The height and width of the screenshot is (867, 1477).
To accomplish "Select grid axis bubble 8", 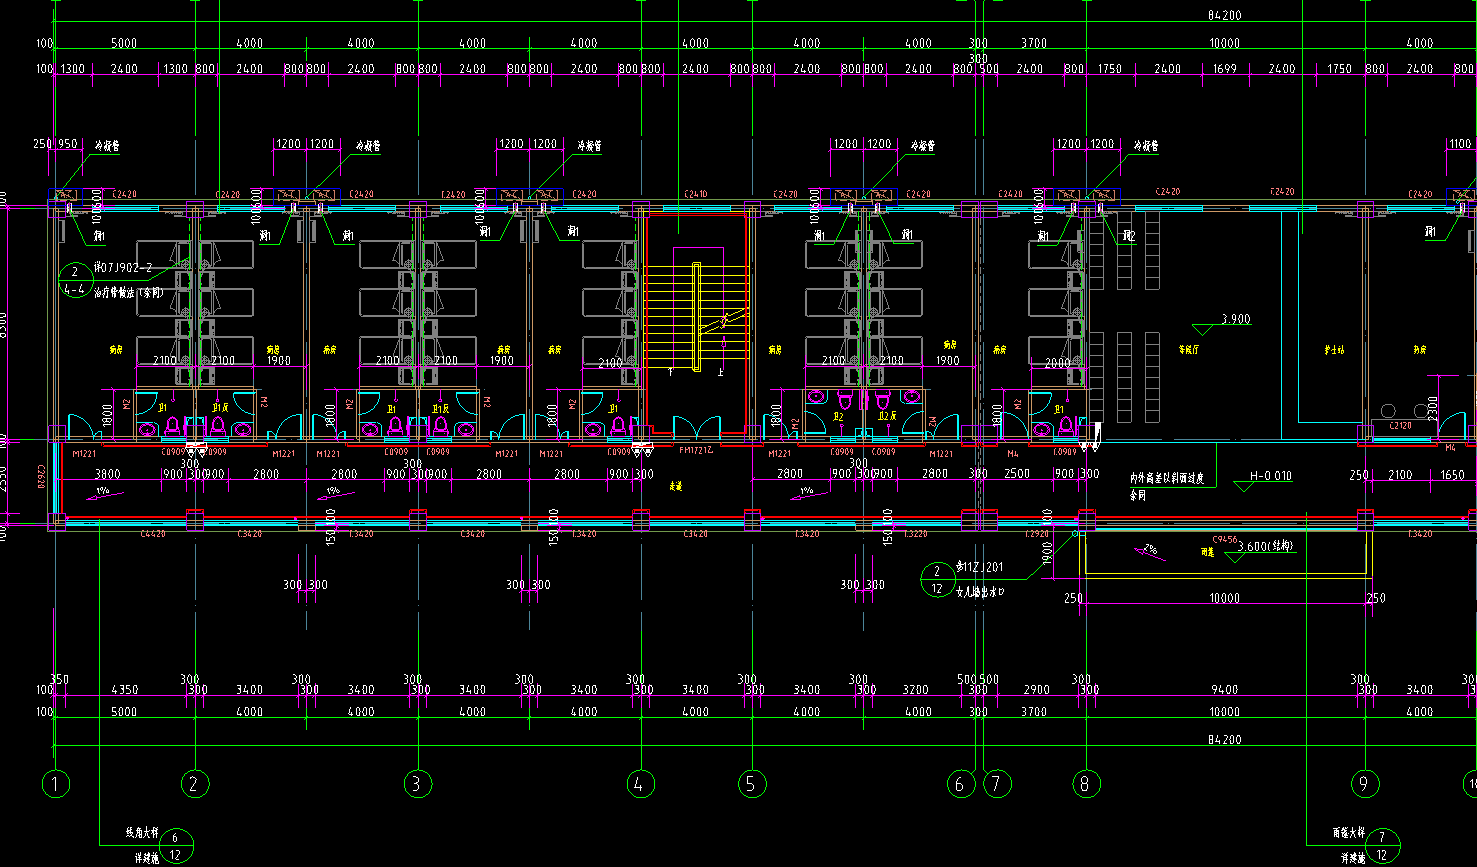I will pyautogui.click(x=1085, y=784).
